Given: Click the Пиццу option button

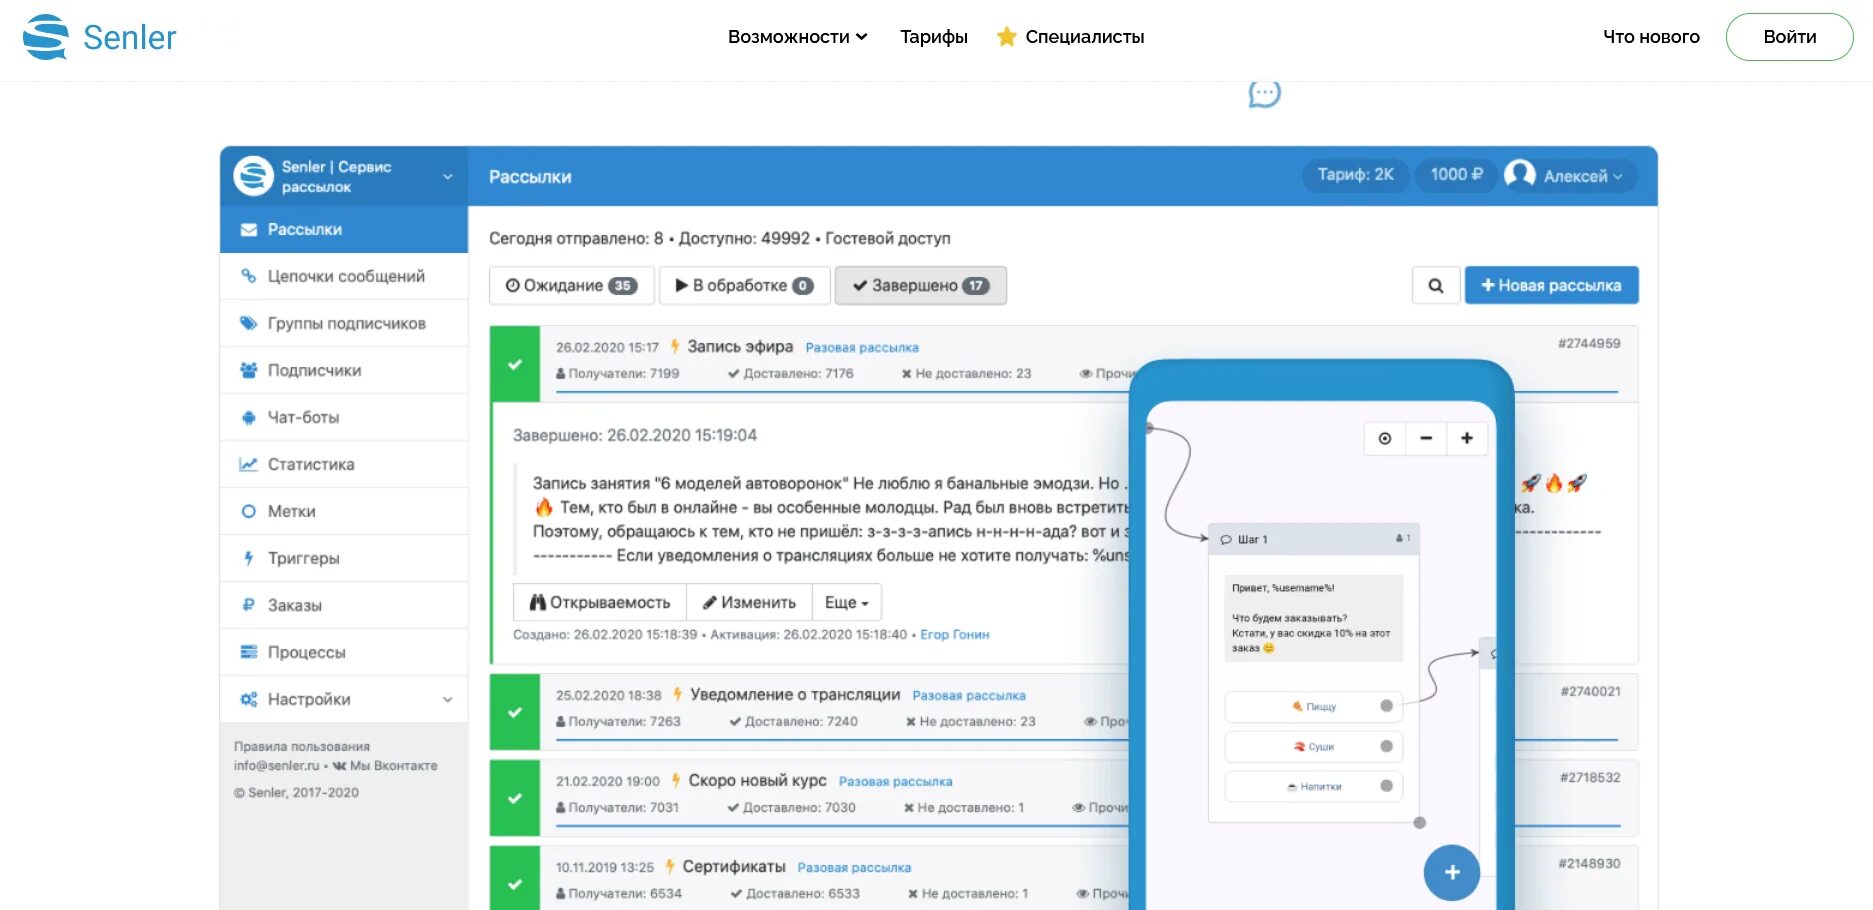Looking at the screenshot, I should pyautogui.click(x=1313, y=706).
